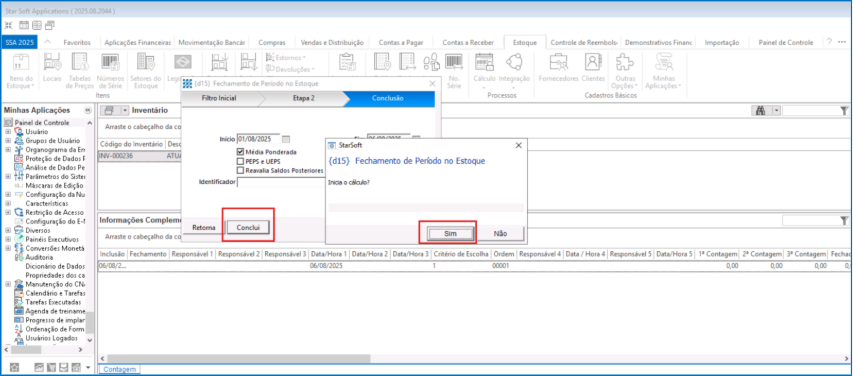
Task: Click the SSA 2025 application button
Action: pos(19,42)
